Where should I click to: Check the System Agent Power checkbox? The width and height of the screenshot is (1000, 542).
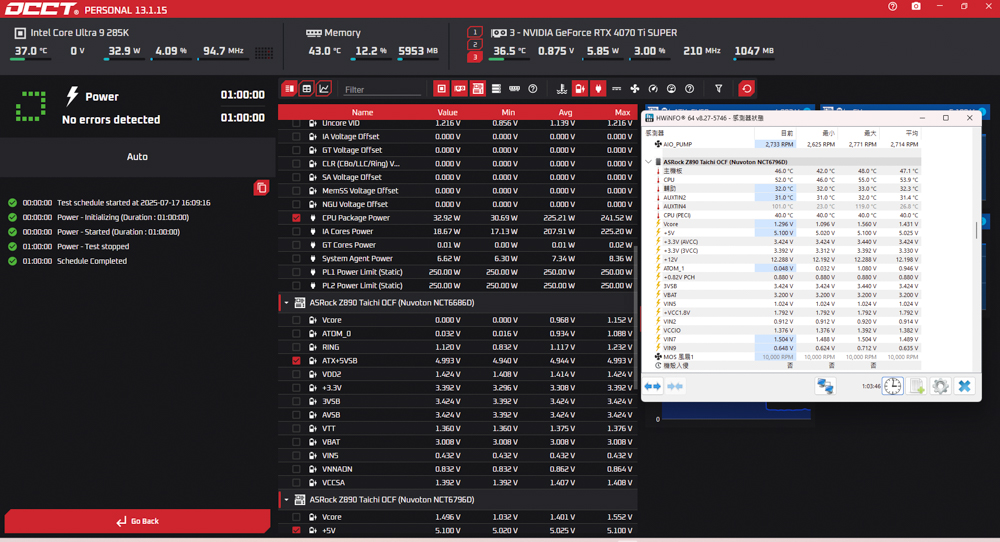[x=296, y=258]
